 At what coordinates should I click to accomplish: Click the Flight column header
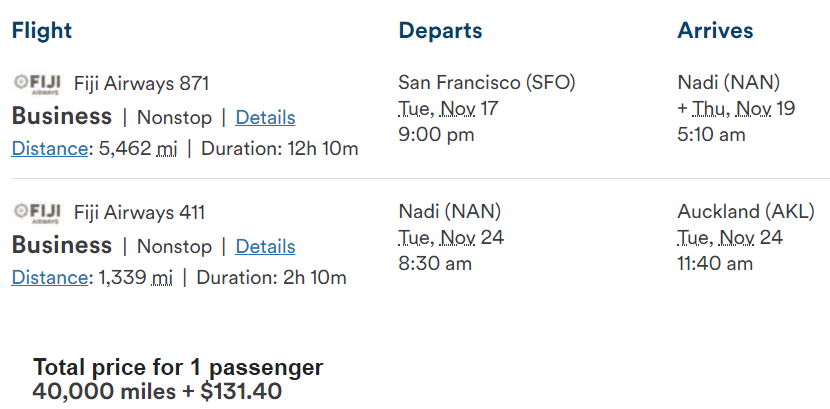[x=42, y=30]
